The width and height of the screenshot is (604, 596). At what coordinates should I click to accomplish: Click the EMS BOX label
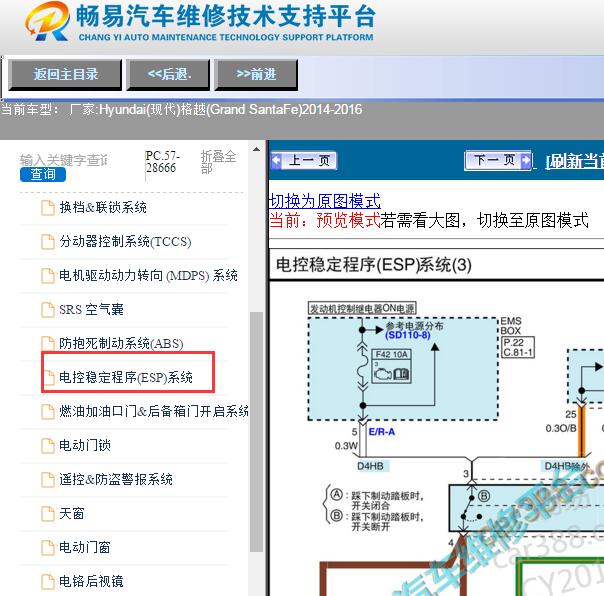pos(511,326)
